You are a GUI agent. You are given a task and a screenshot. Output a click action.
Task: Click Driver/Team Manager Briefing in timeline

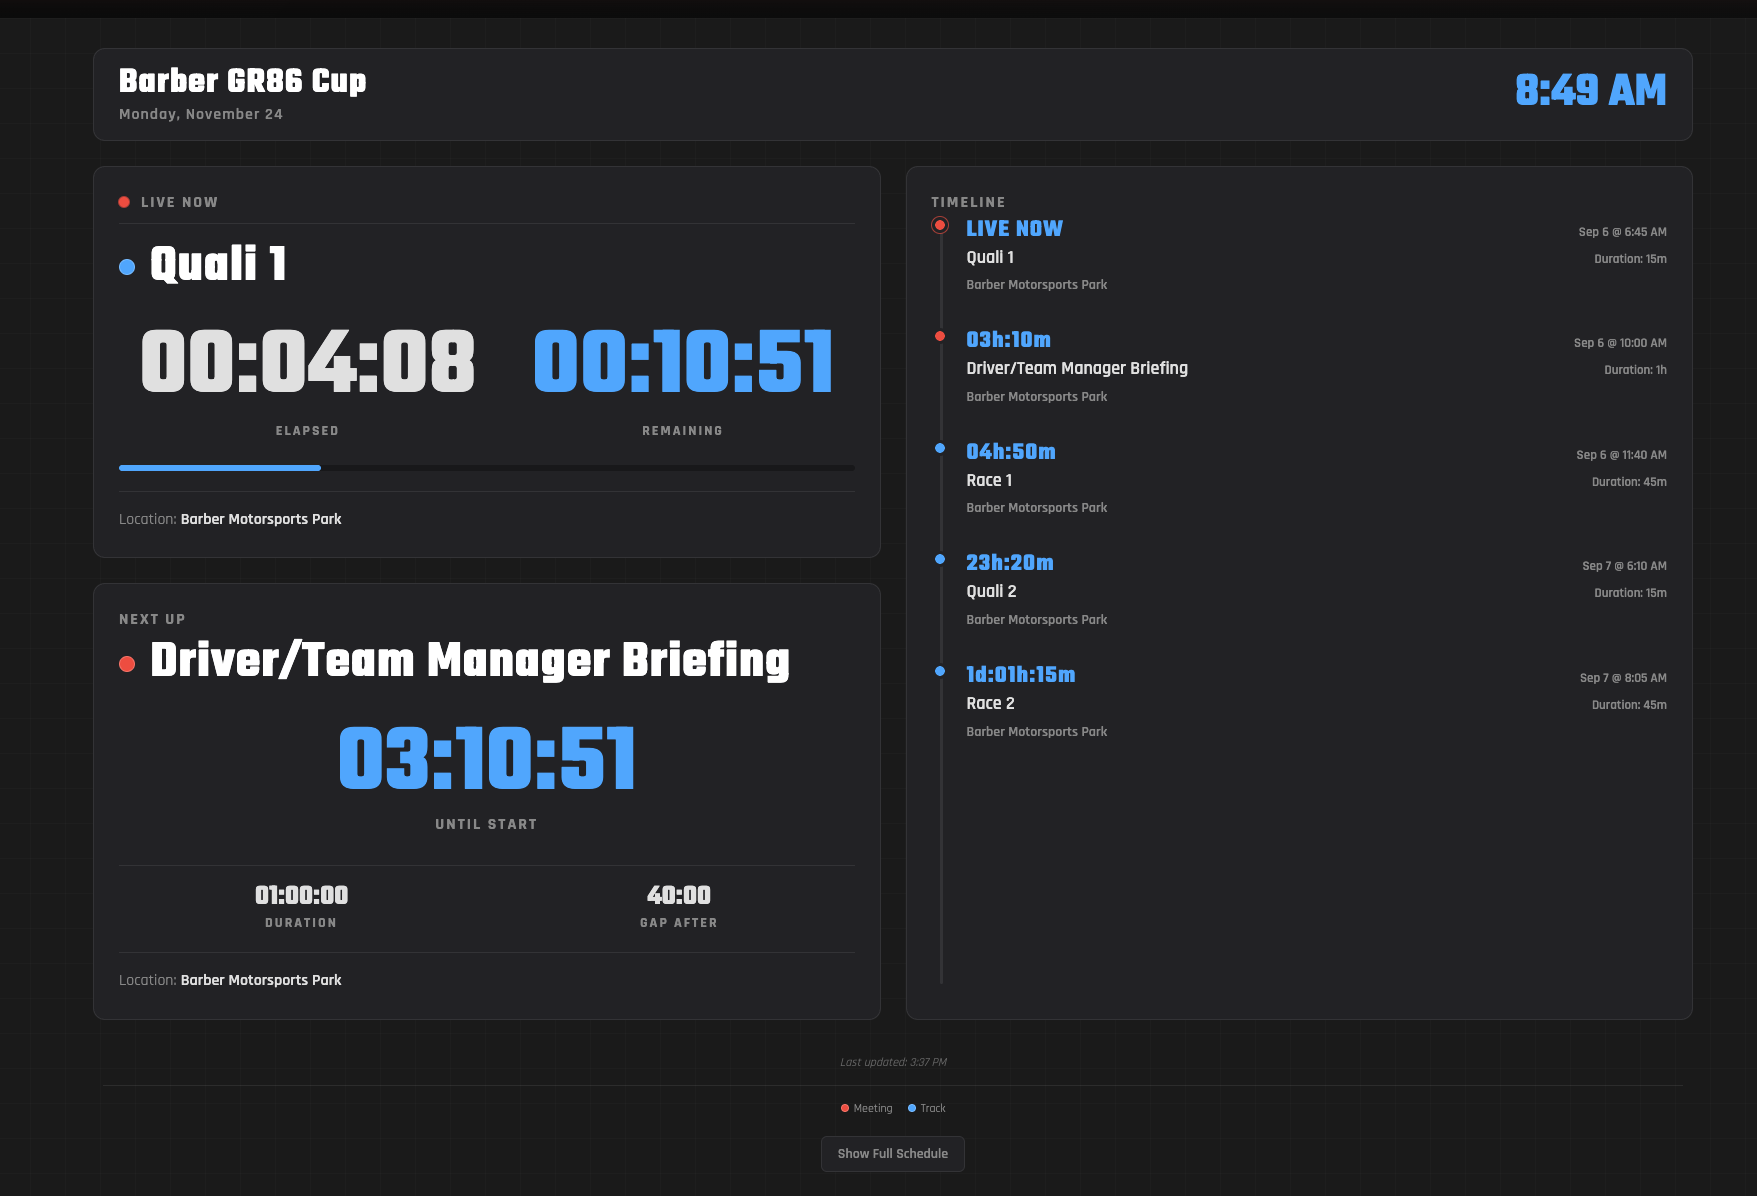[x=1077, y=368]
